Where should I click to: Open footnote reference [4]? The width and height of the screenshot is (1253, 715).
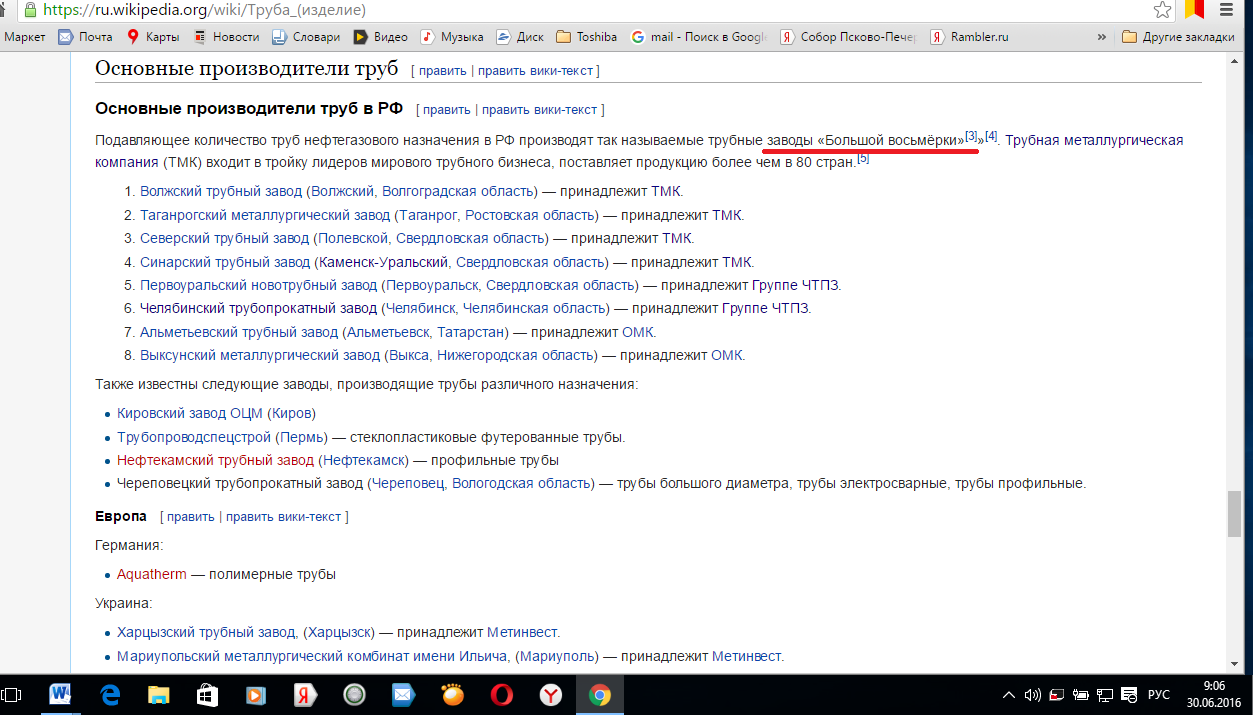tap(991, 135)
